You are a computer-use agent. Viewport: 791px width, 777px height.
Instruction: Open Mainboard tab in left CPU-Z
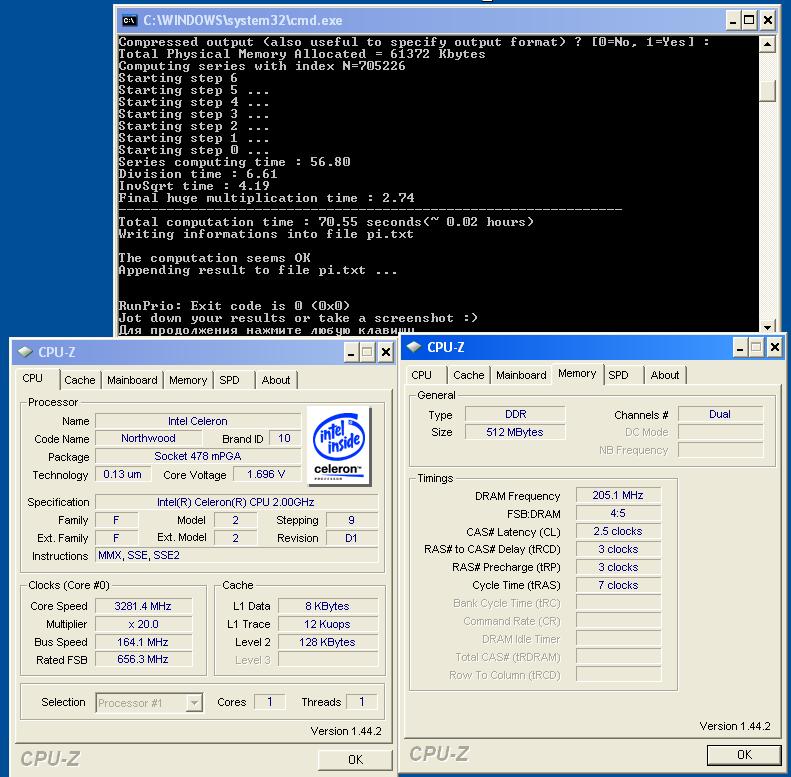132,380
